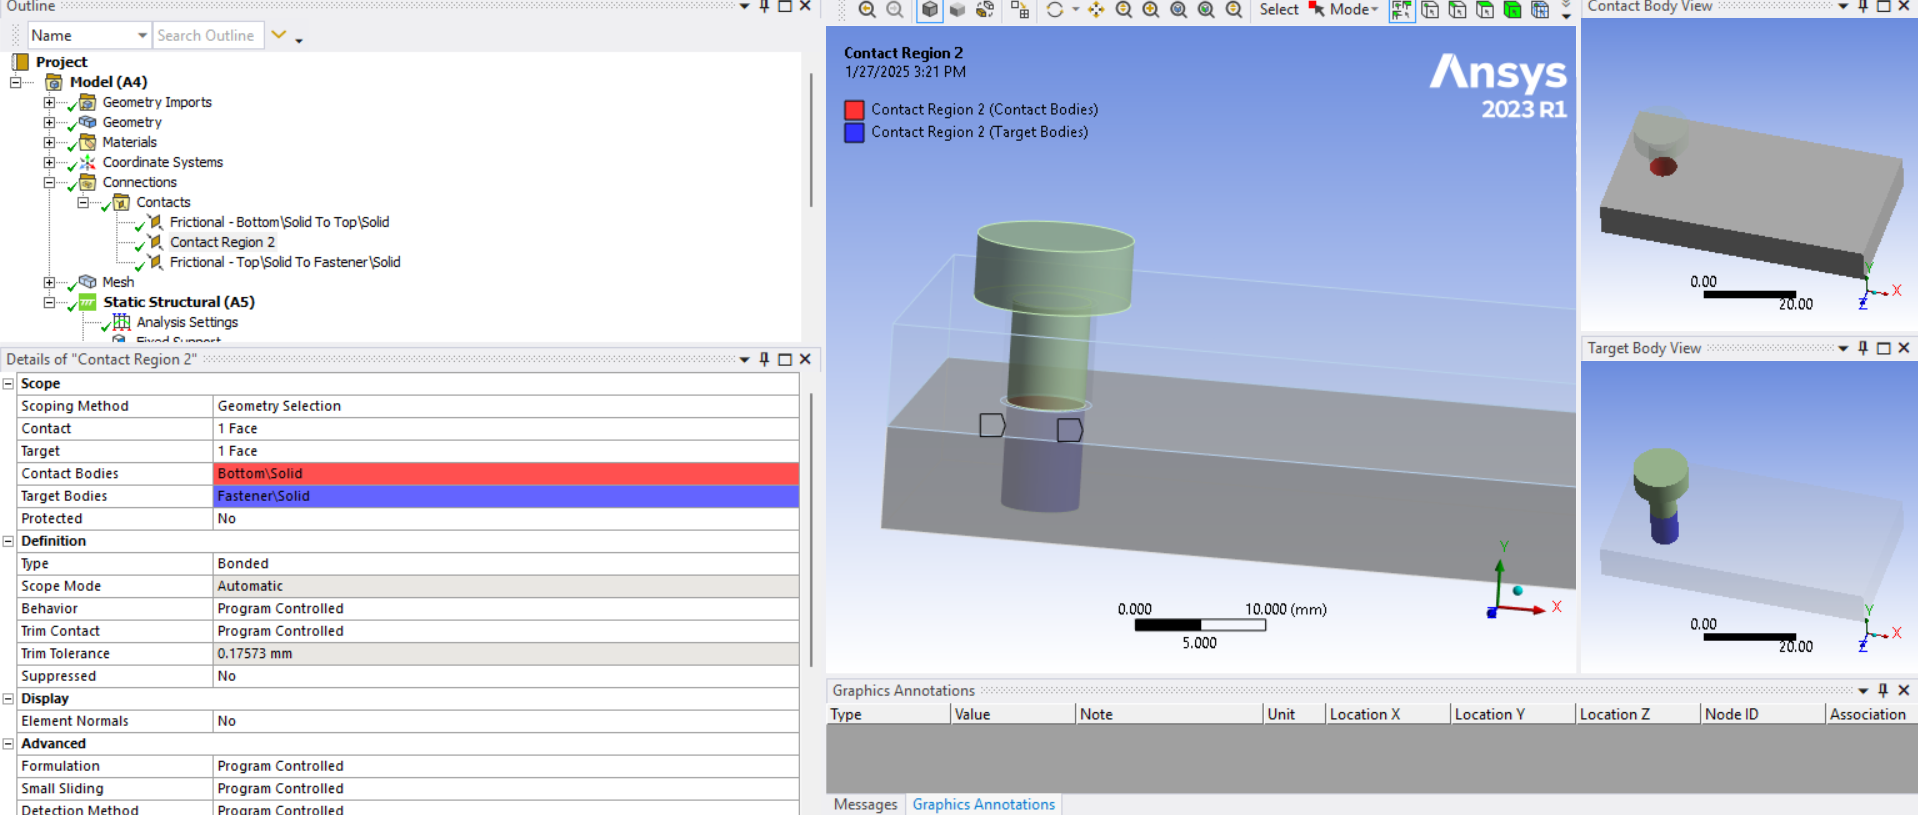This screenshot has width=1918, height=815.
Task: Select Contact Region 2 in outline
Action: point(222,242)
